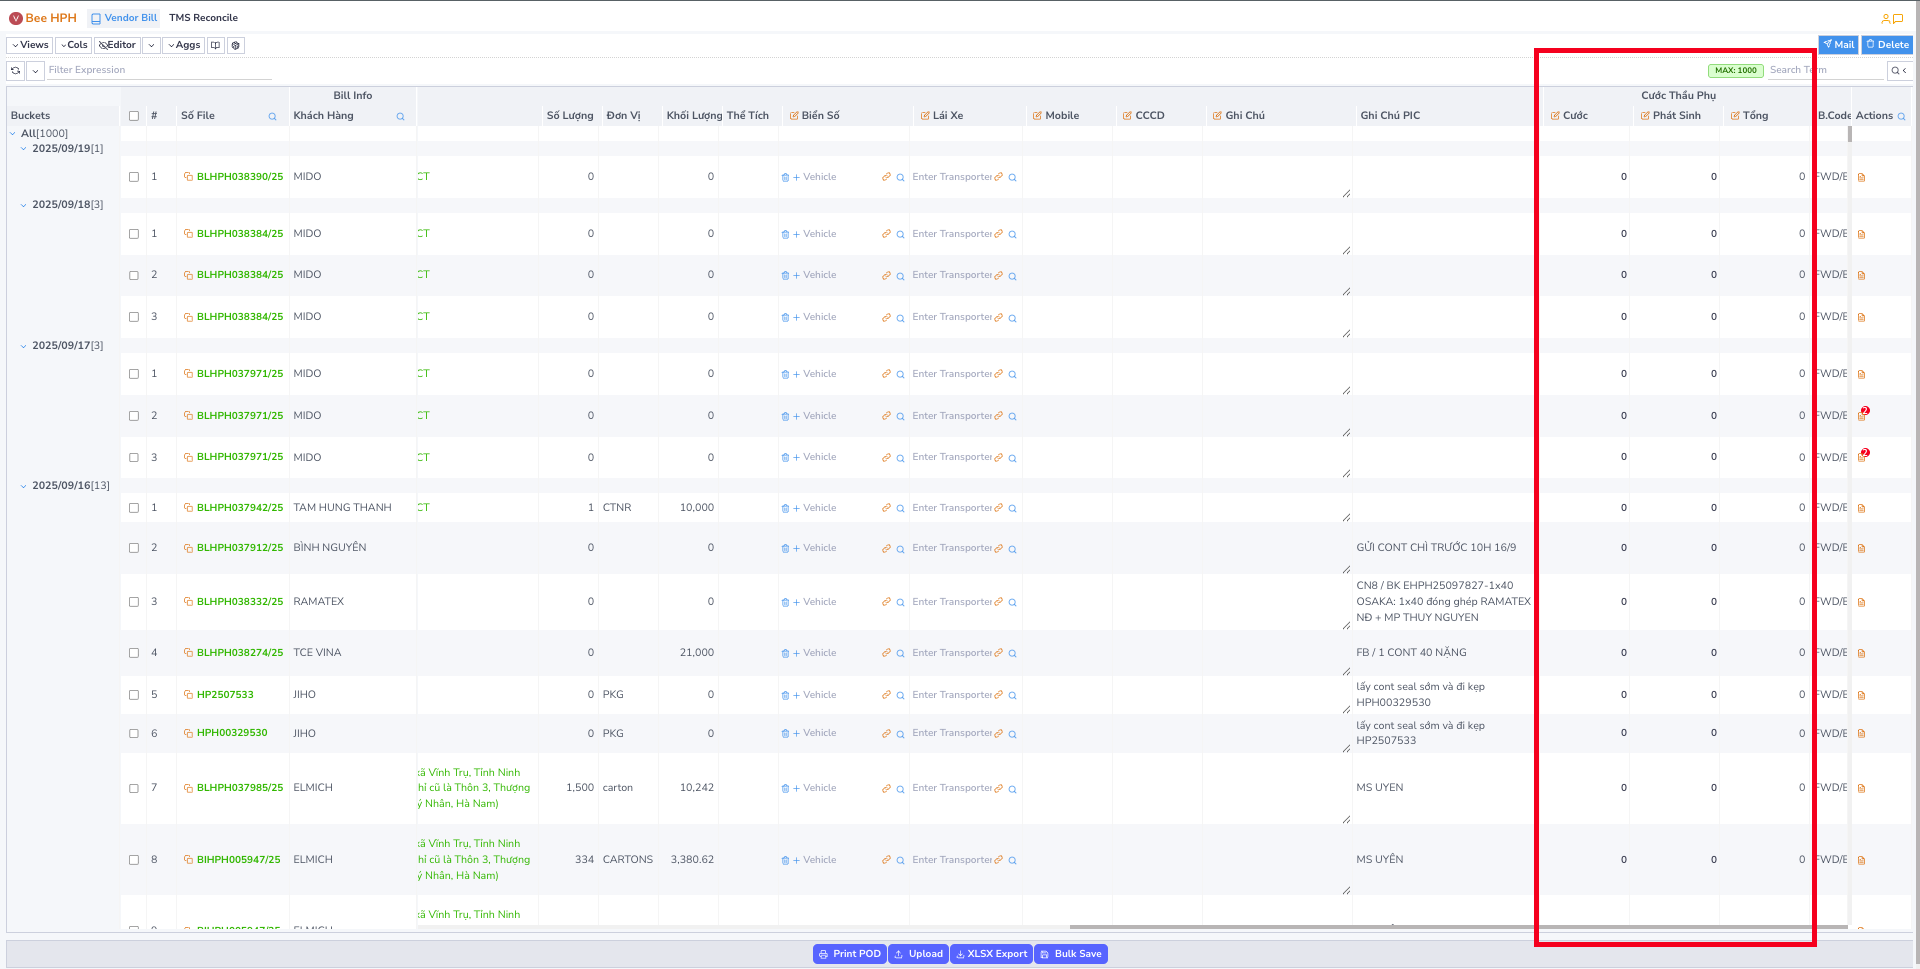Image resolution: width=1920 pixels, height=969 pixels.
Task: Open the Views dropdown
Action: click(x=29, y=45)
